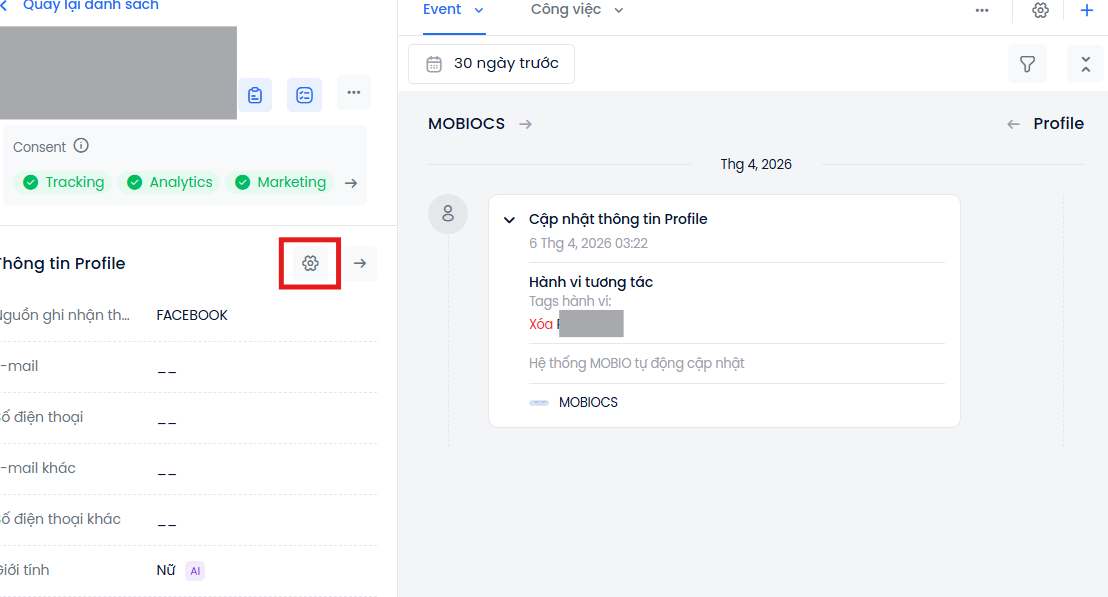Image resolution: width=1108 pixels, height=597 pixels.
Task: Collapse all events with collapse icon
Action: point(1085,64)
